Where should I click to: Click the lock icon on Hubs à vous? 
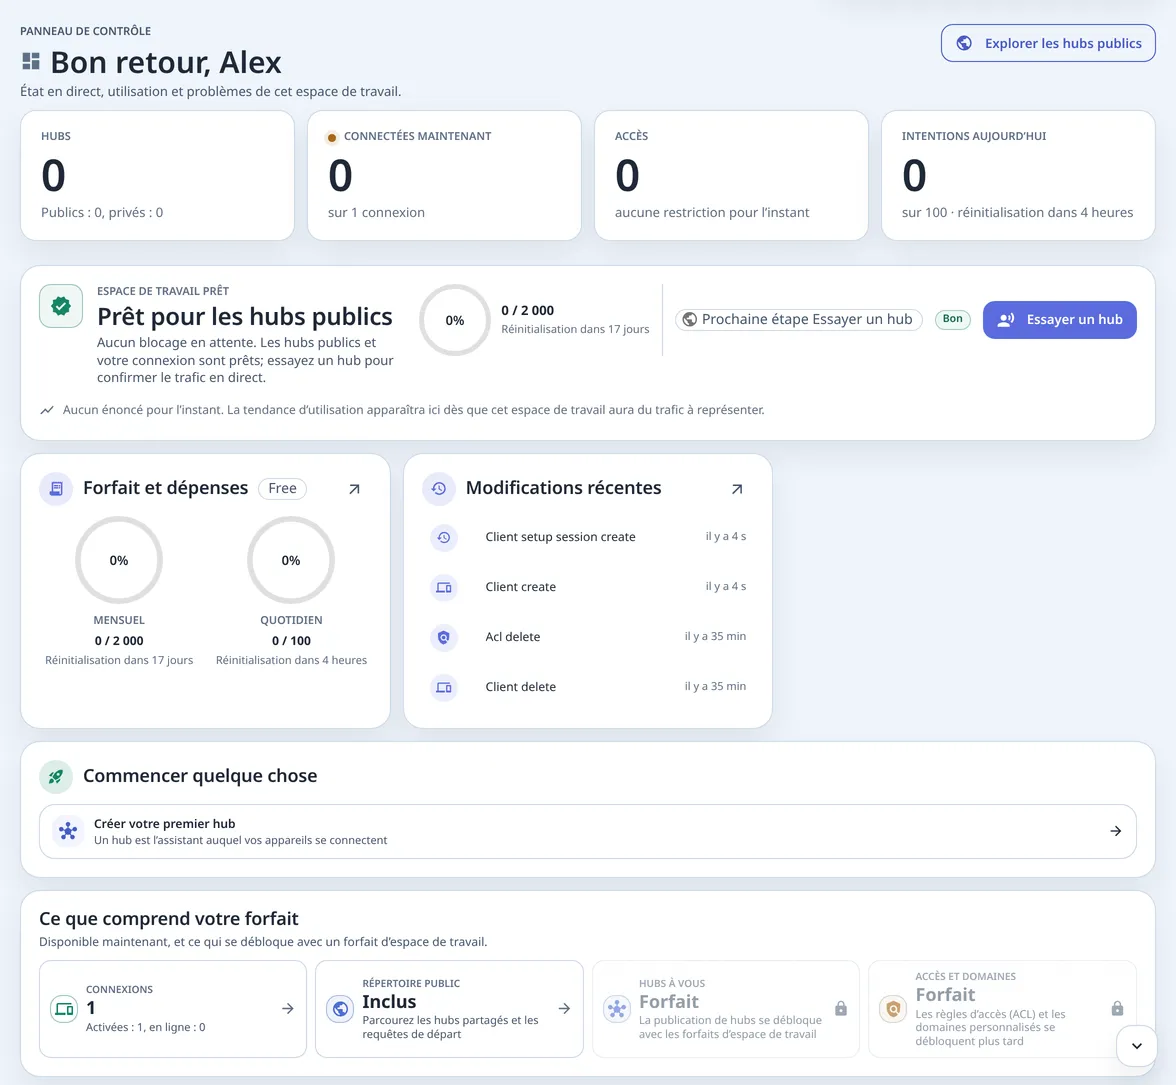[x=841, y=1009]
